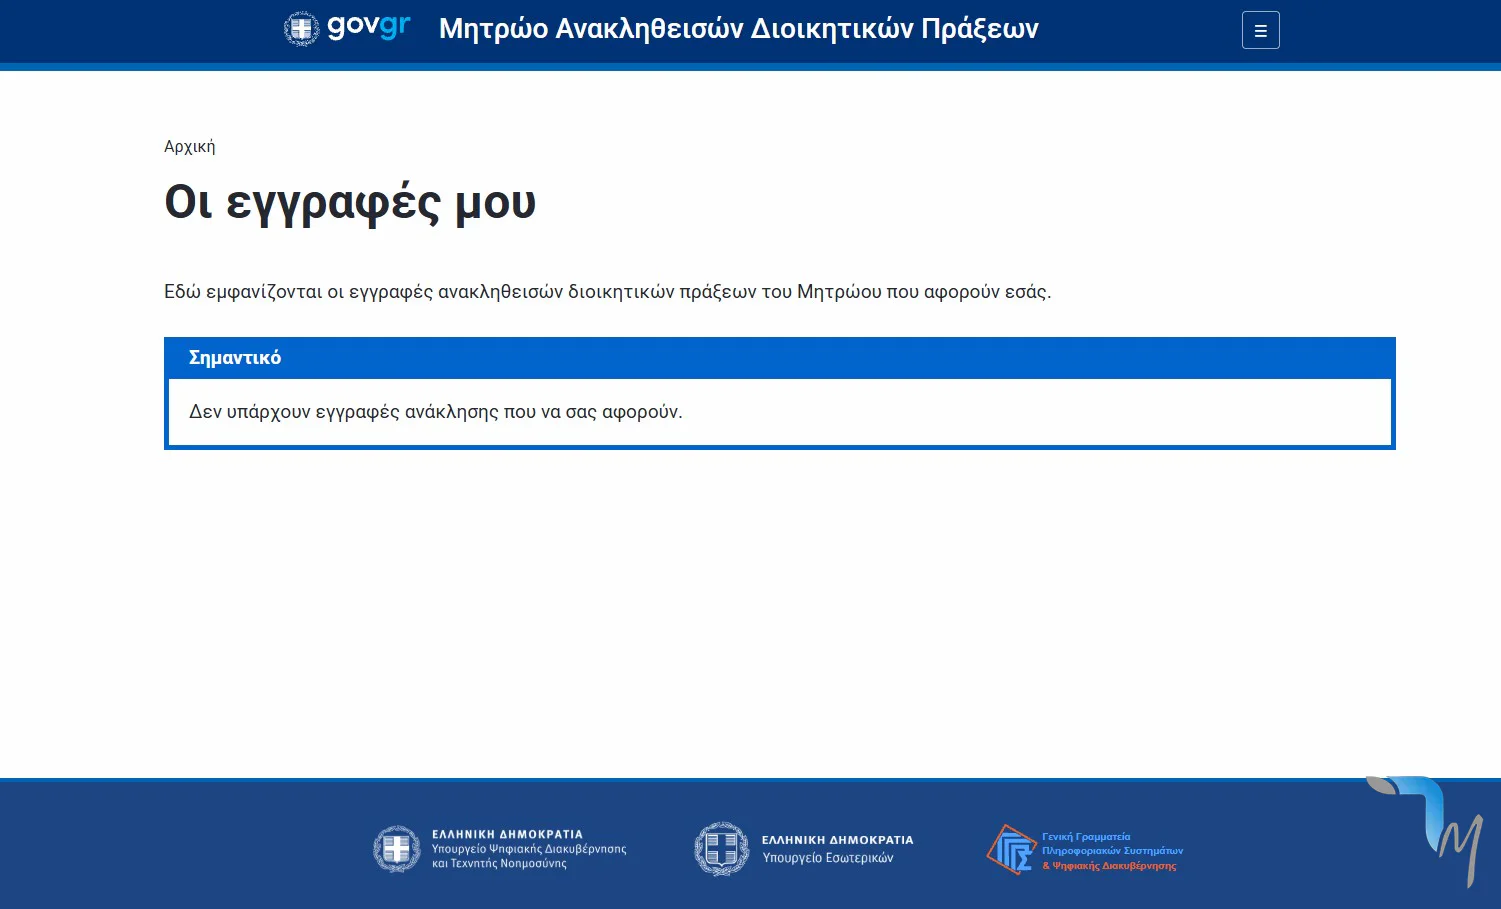Image resolution: width=1501 pixels, height=909 pixels.
Task: Click the description starting Εδώ εμφανίζονται οι εγγραφές
Action: (608, 292)
